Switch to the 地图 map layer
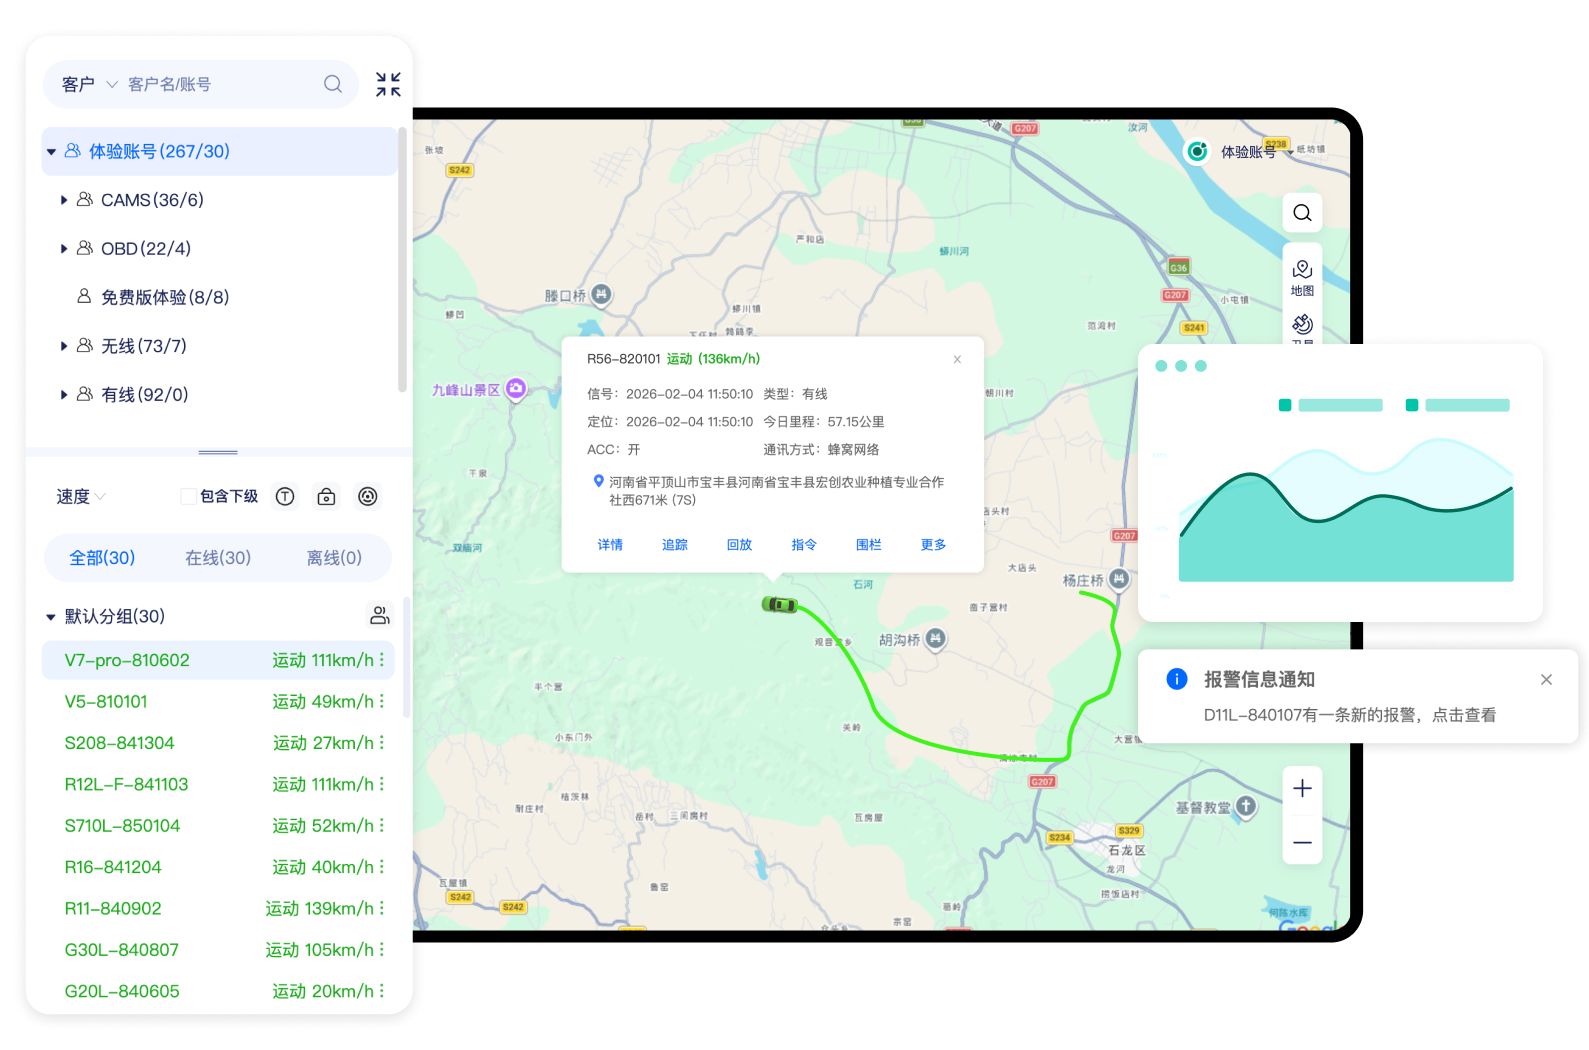 pyautogui.click(x=1302, y=278)
